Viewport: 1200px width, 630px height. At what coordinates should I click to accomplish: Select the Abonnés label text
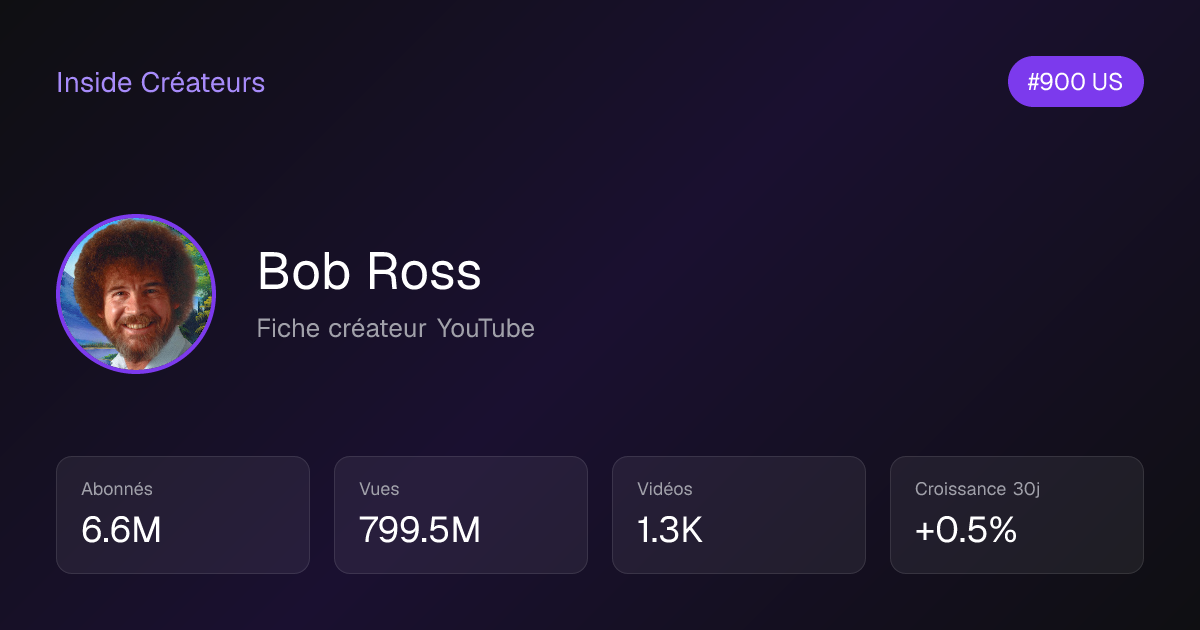[x=117, y=489]
